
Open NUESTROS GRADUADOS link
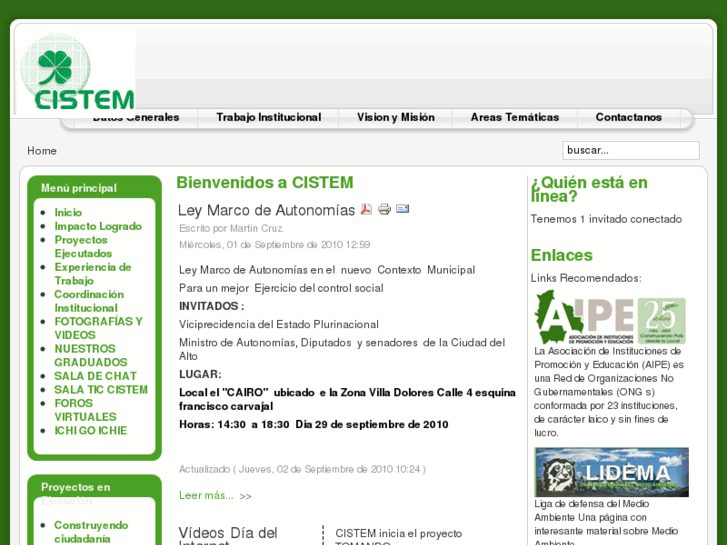pyautogui.click(x=90, y=355)
